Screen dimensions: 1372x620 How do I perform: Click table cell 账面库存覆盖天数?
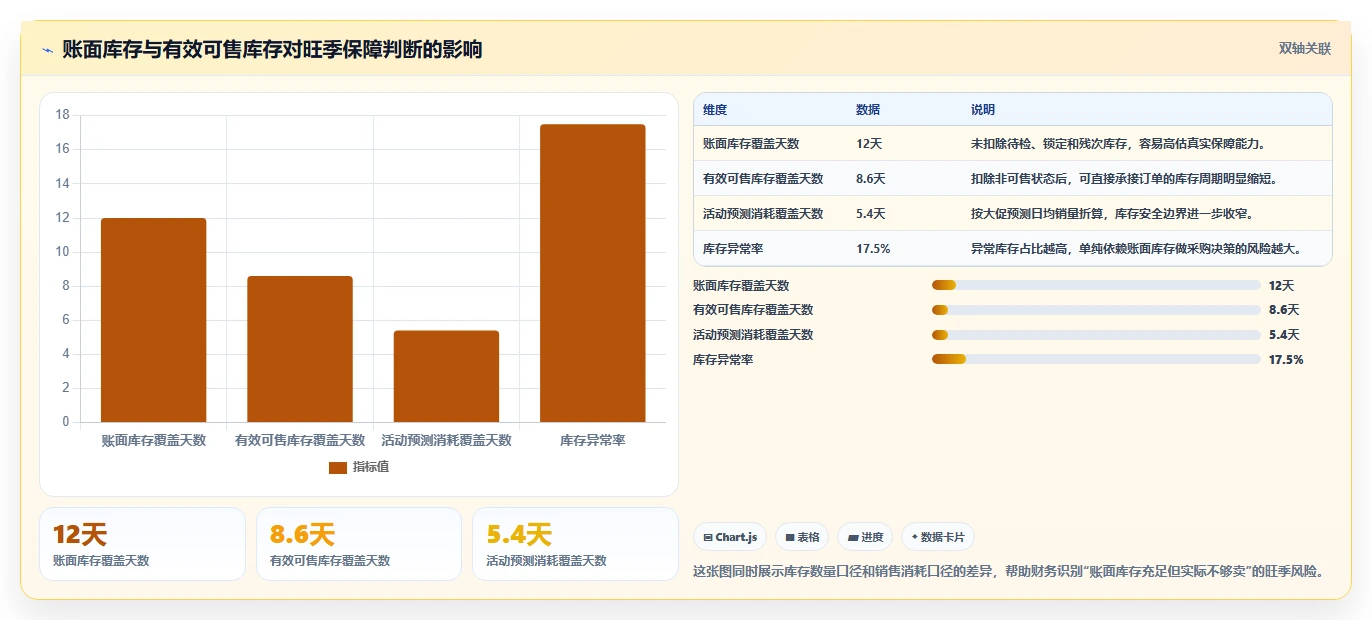pyautogui.click(x=751, y=144)
